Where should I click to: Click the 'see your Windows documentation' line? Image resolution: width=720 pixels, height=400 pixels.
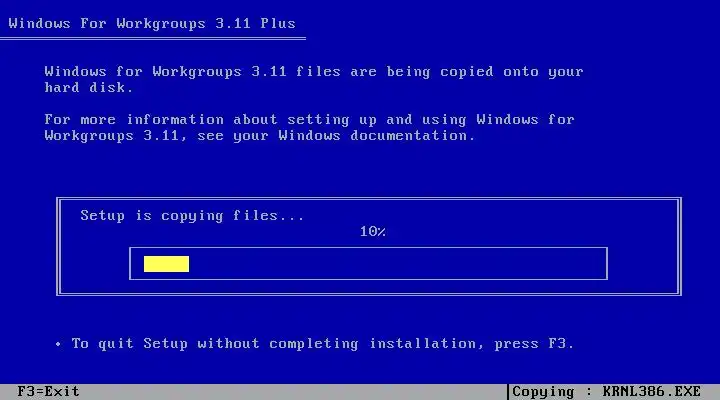[259, 136]
